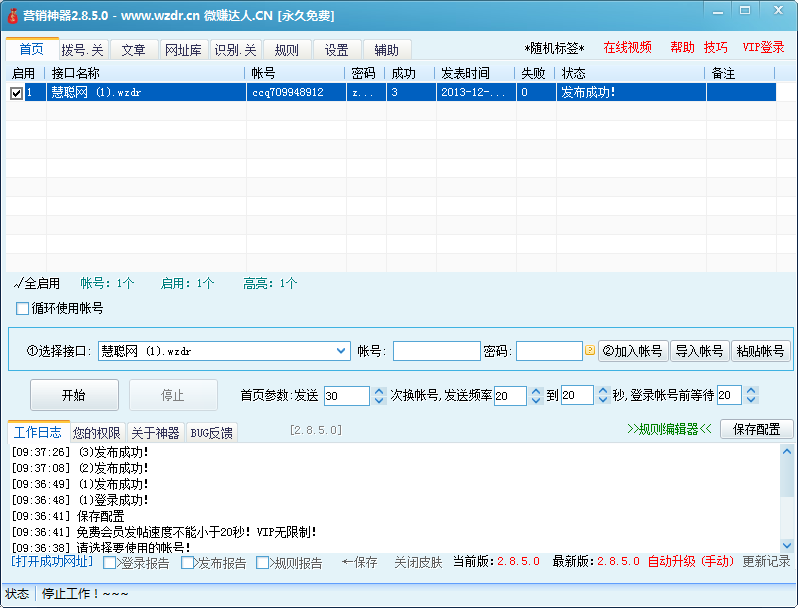
Task: Click the work log vertical scrollbar
Action: pos(785,497)
